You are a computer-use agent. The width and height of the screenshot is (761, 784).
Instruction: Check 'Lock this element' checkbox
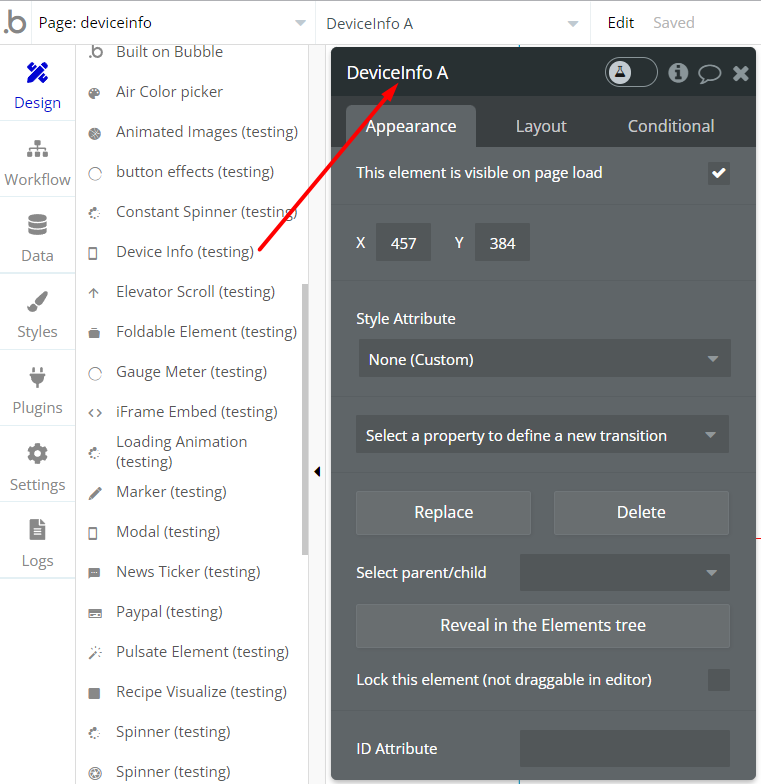[x=718, y=680]
